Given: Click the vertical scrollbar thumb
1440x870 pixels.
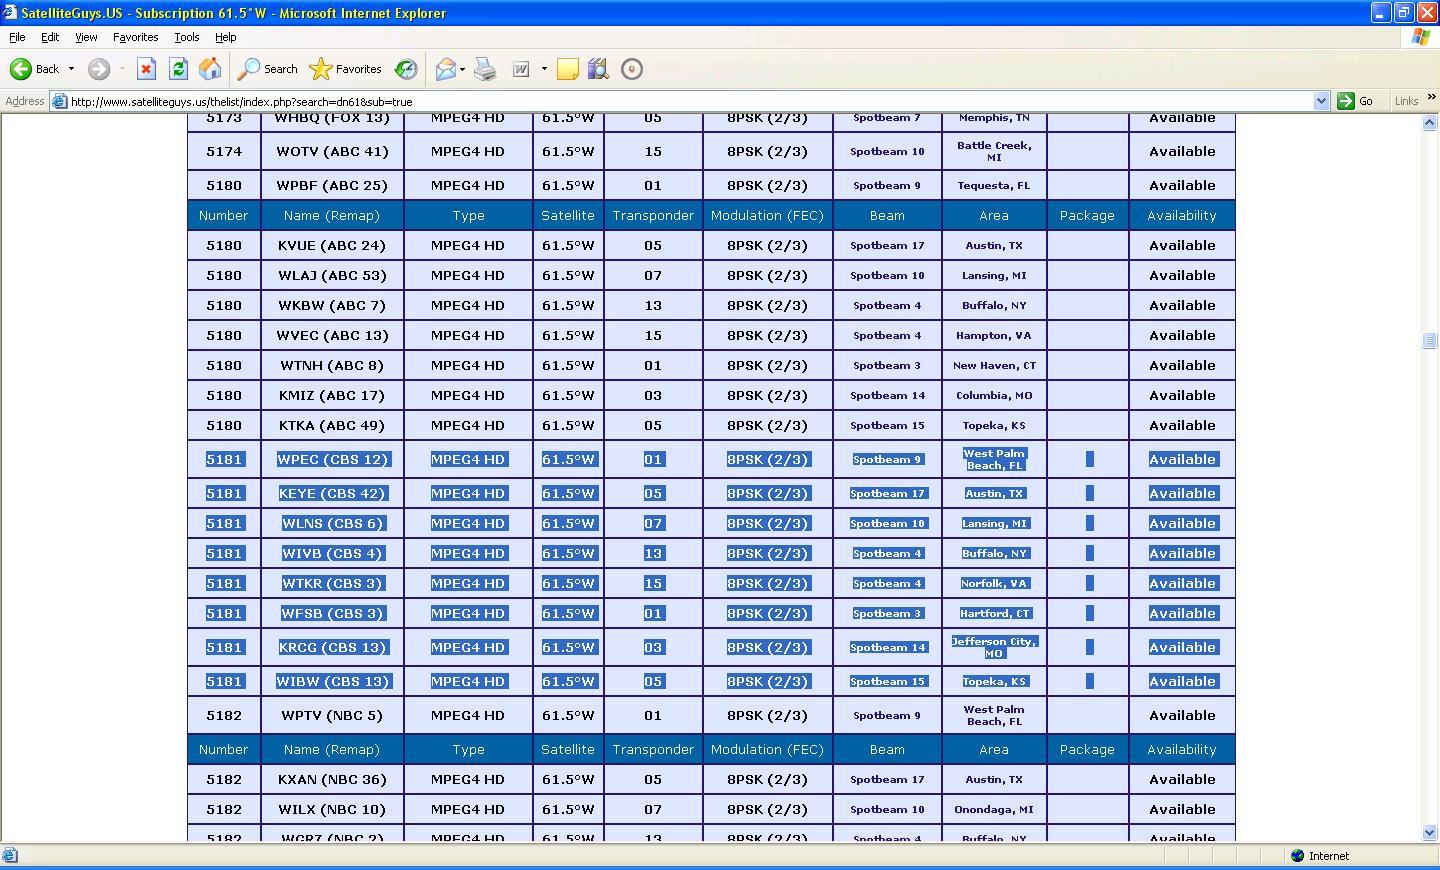Looking at the screenshot, I should [x=1429, y=340].
